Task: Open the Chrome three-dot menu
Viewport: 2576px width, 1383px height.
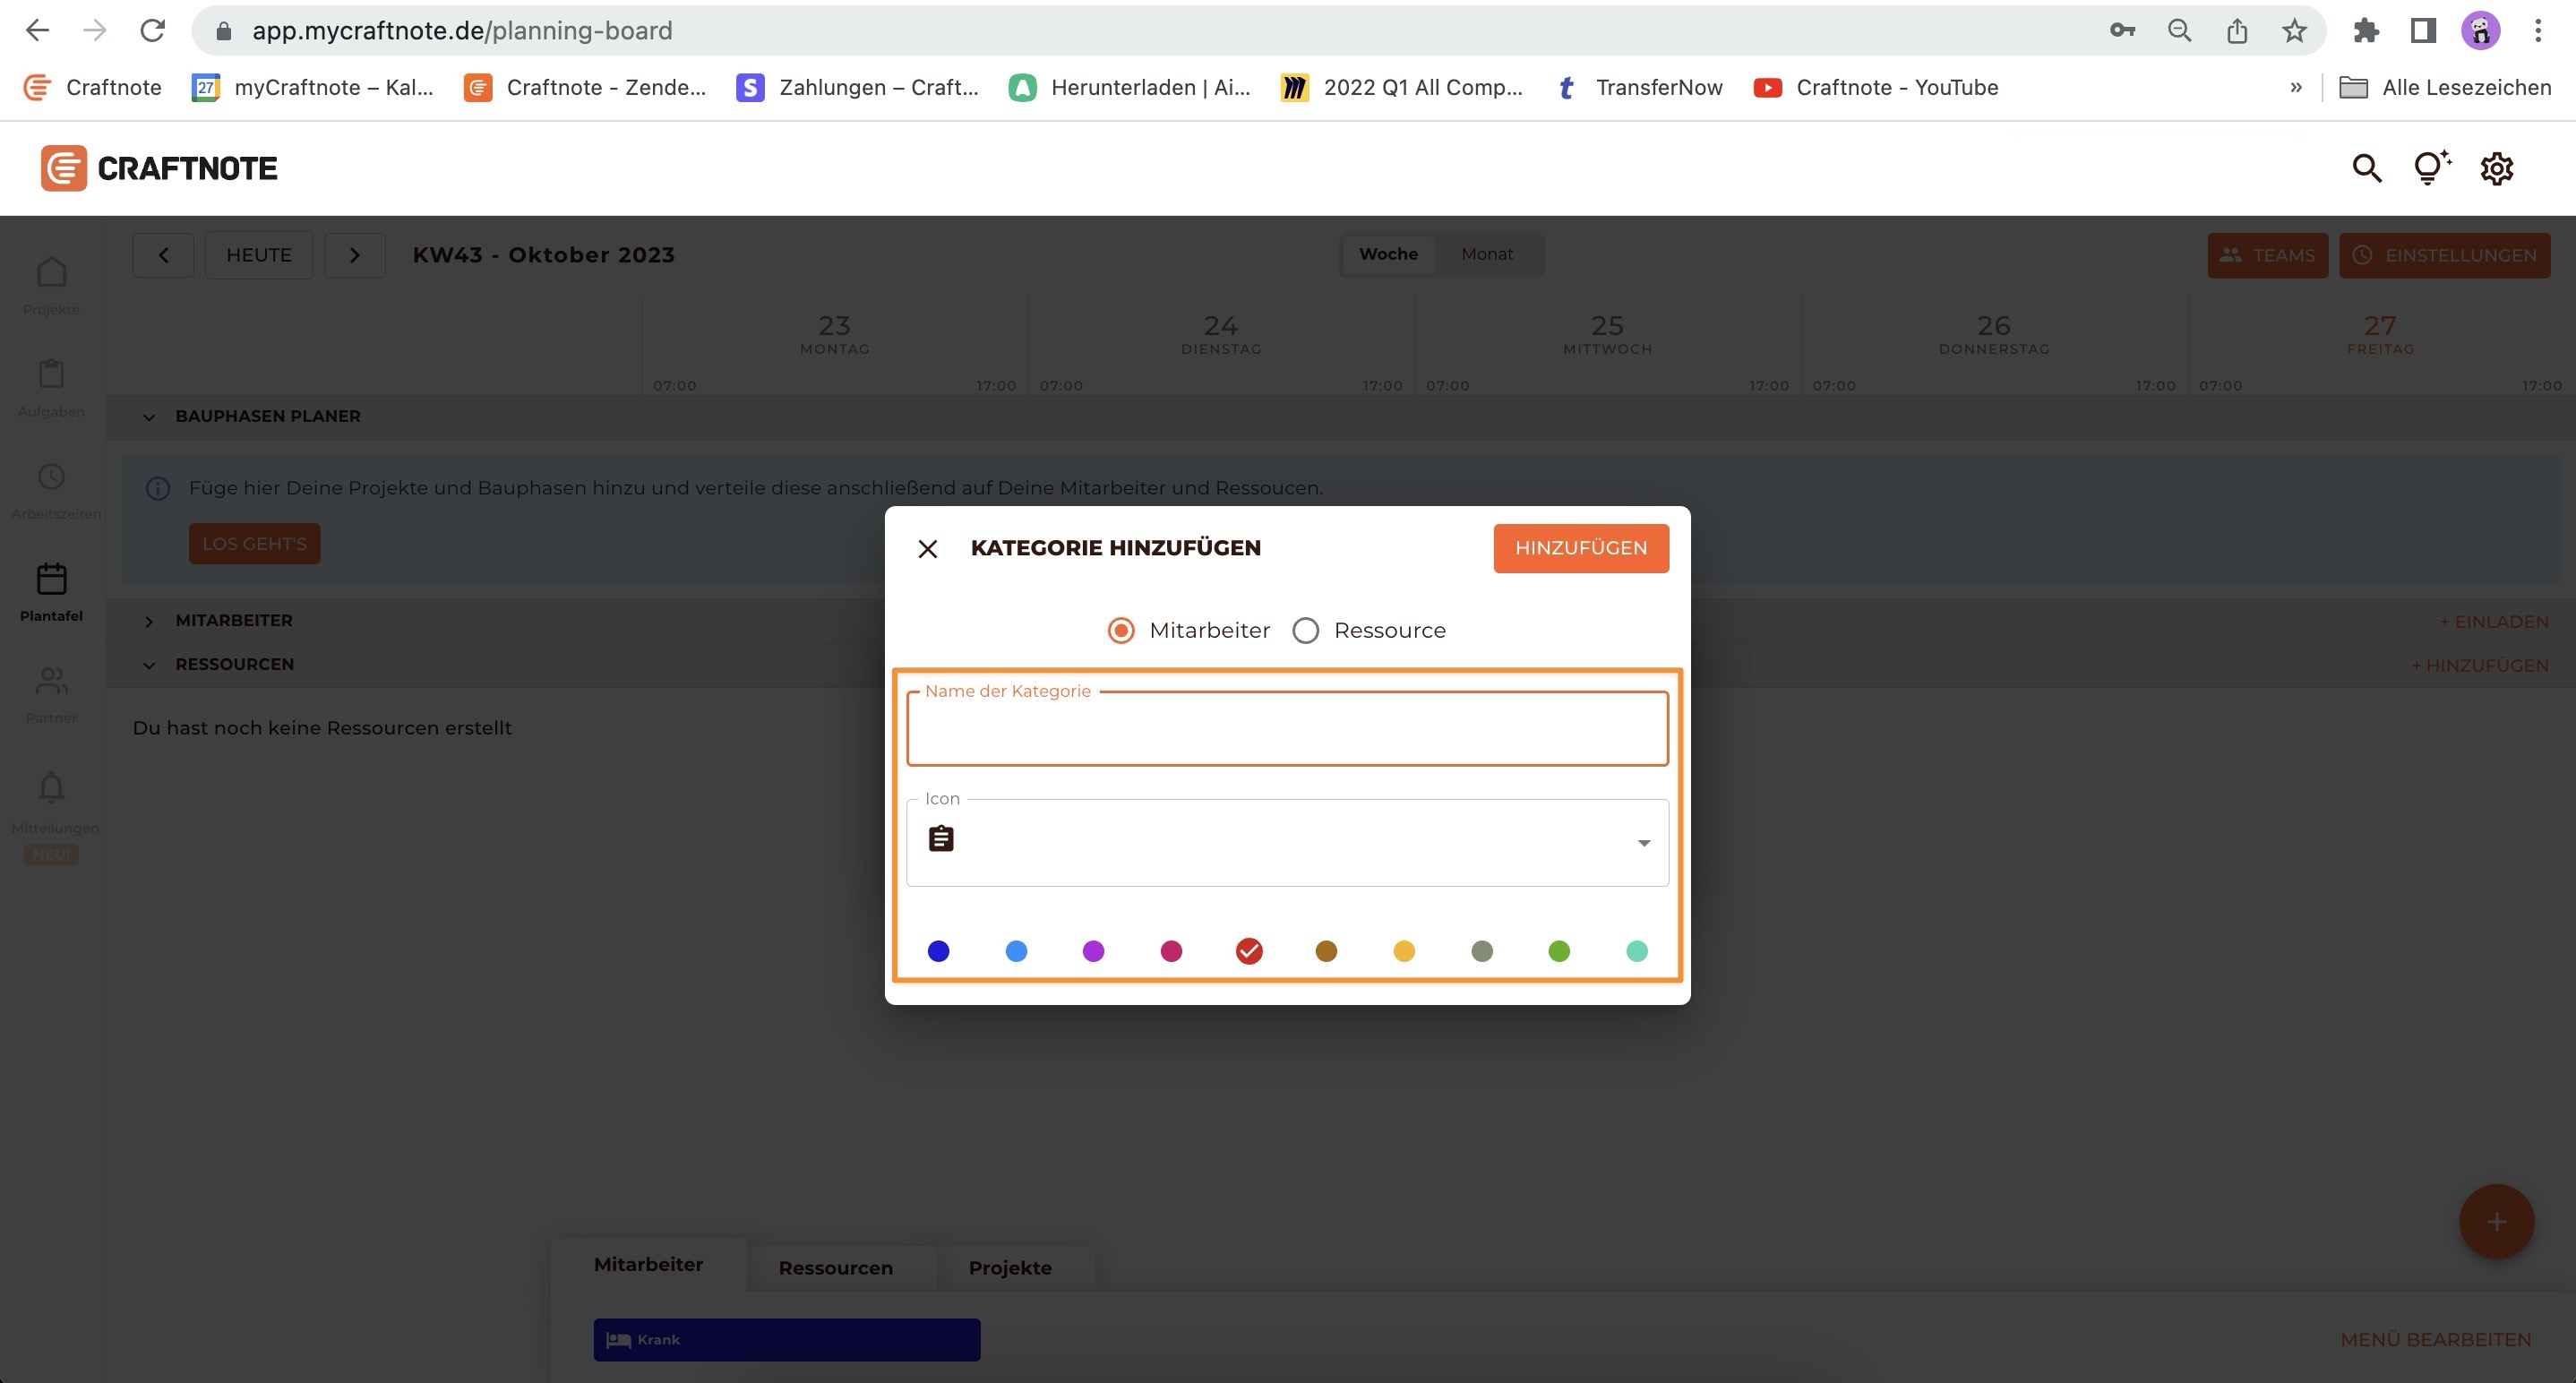Action: tap(2538, 31)
